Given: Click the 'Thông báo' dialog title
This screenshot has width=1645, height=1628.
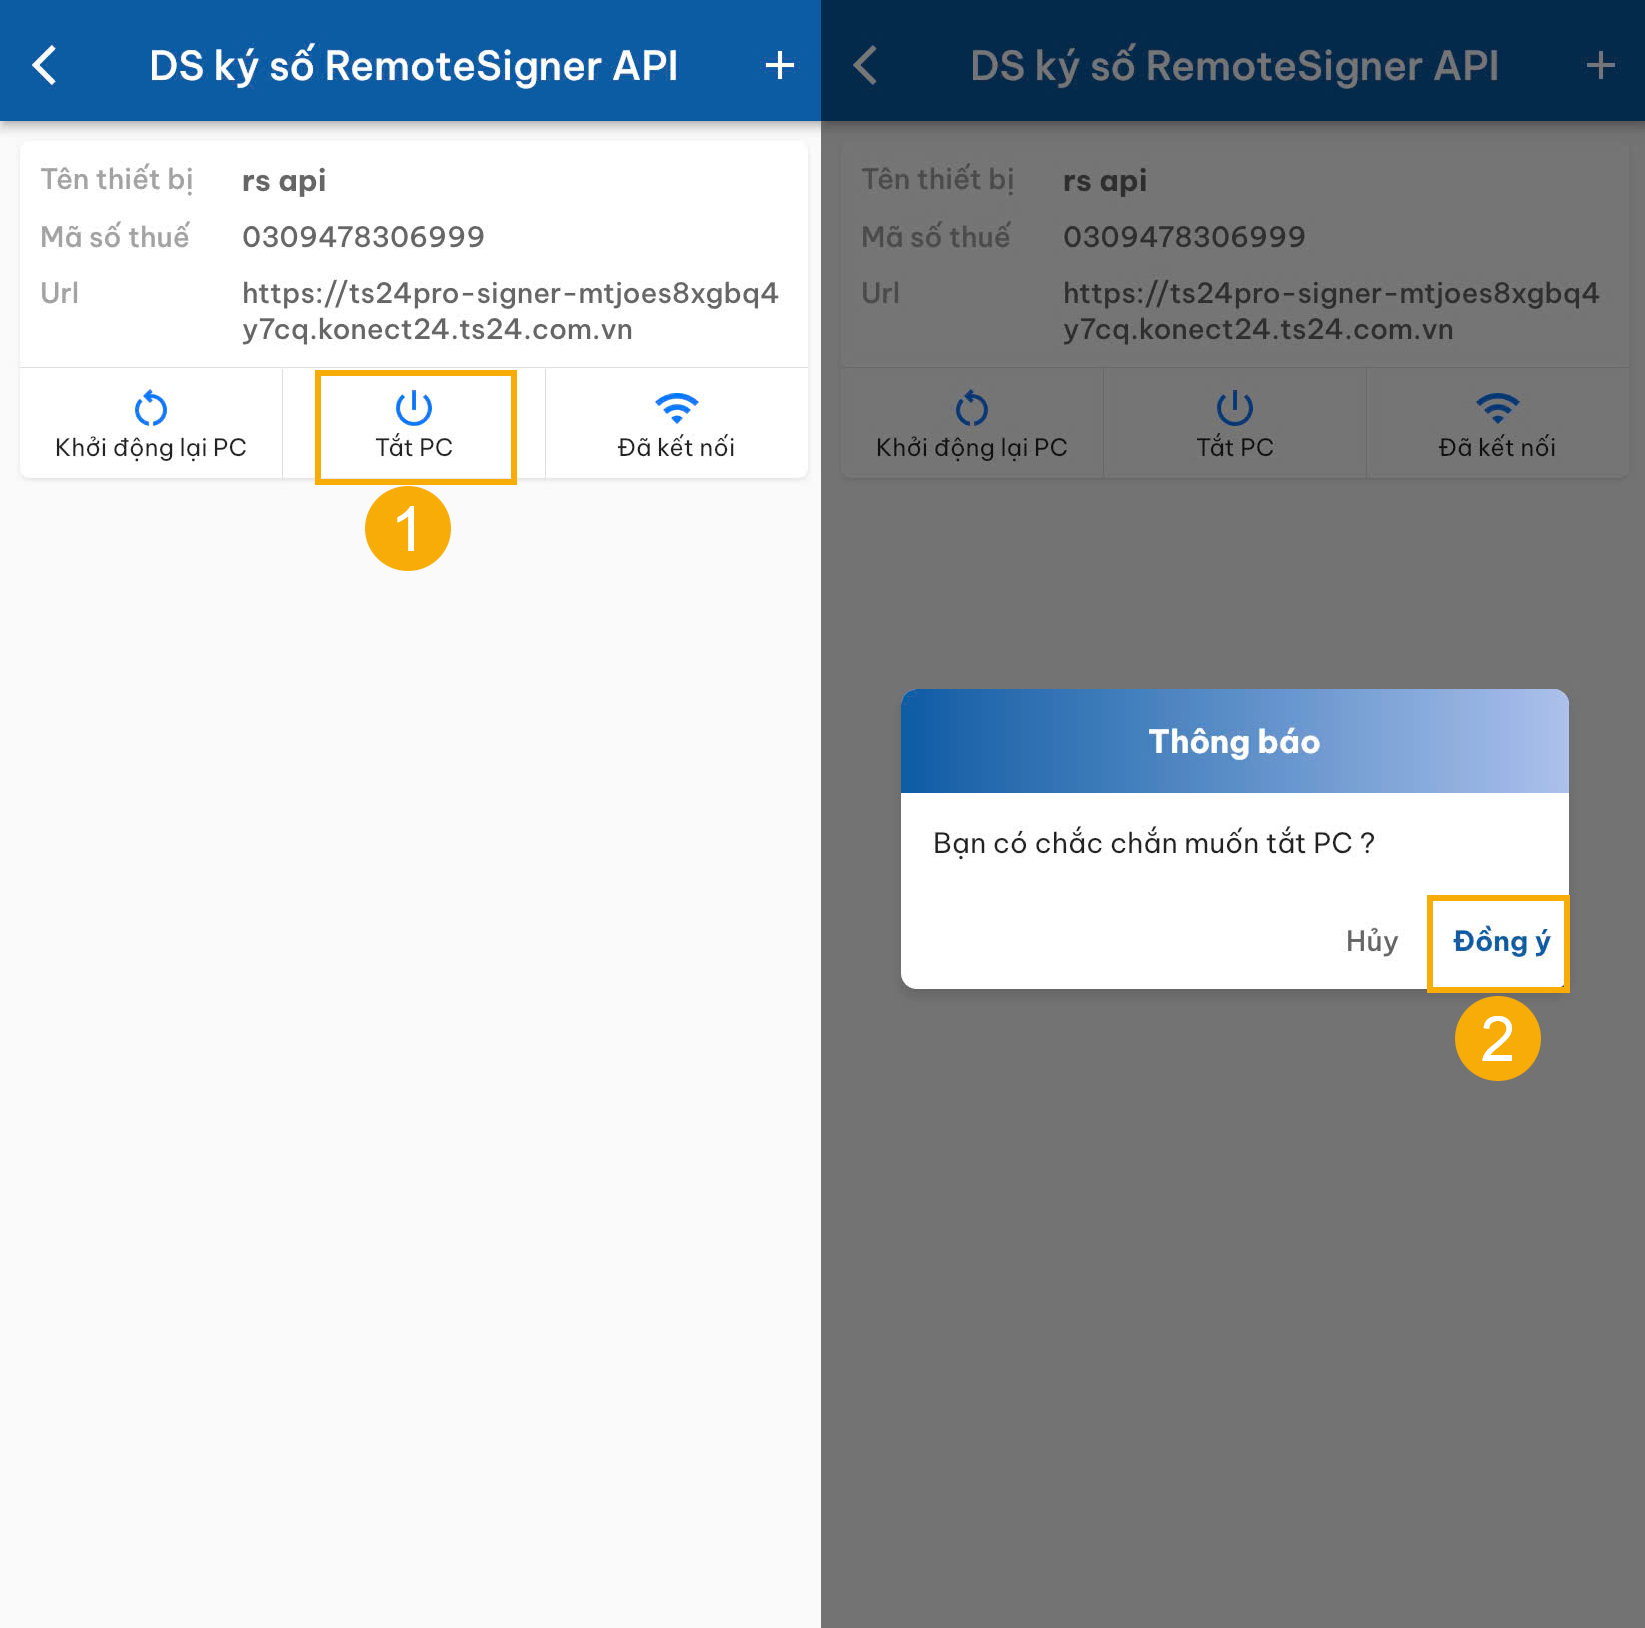Looking at the screenshot, I should [1234, 742].
